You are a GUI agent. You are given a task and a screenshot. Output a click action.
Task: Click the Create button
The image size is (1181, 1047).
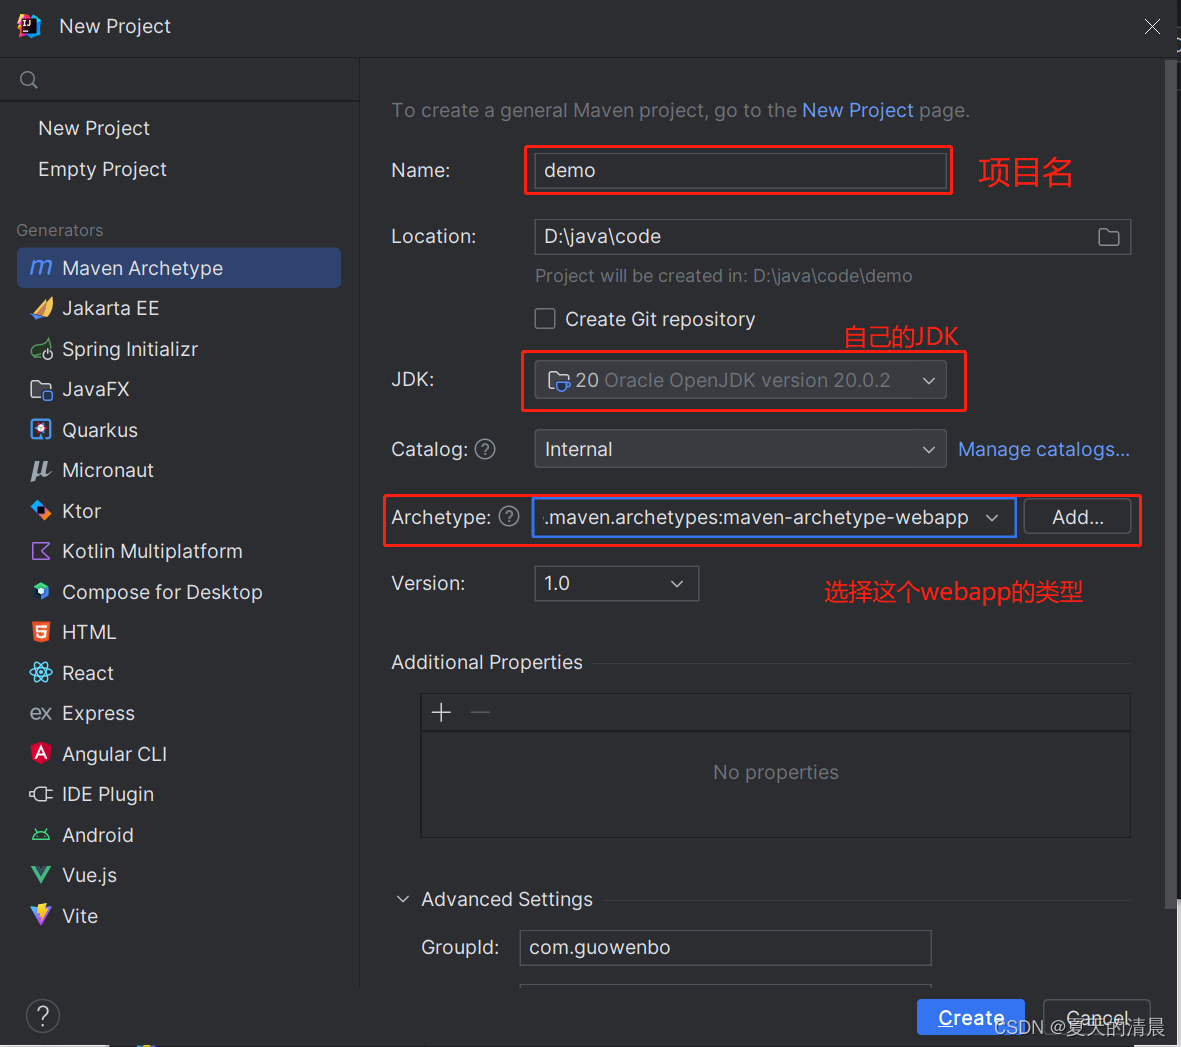pos(970,1018)
